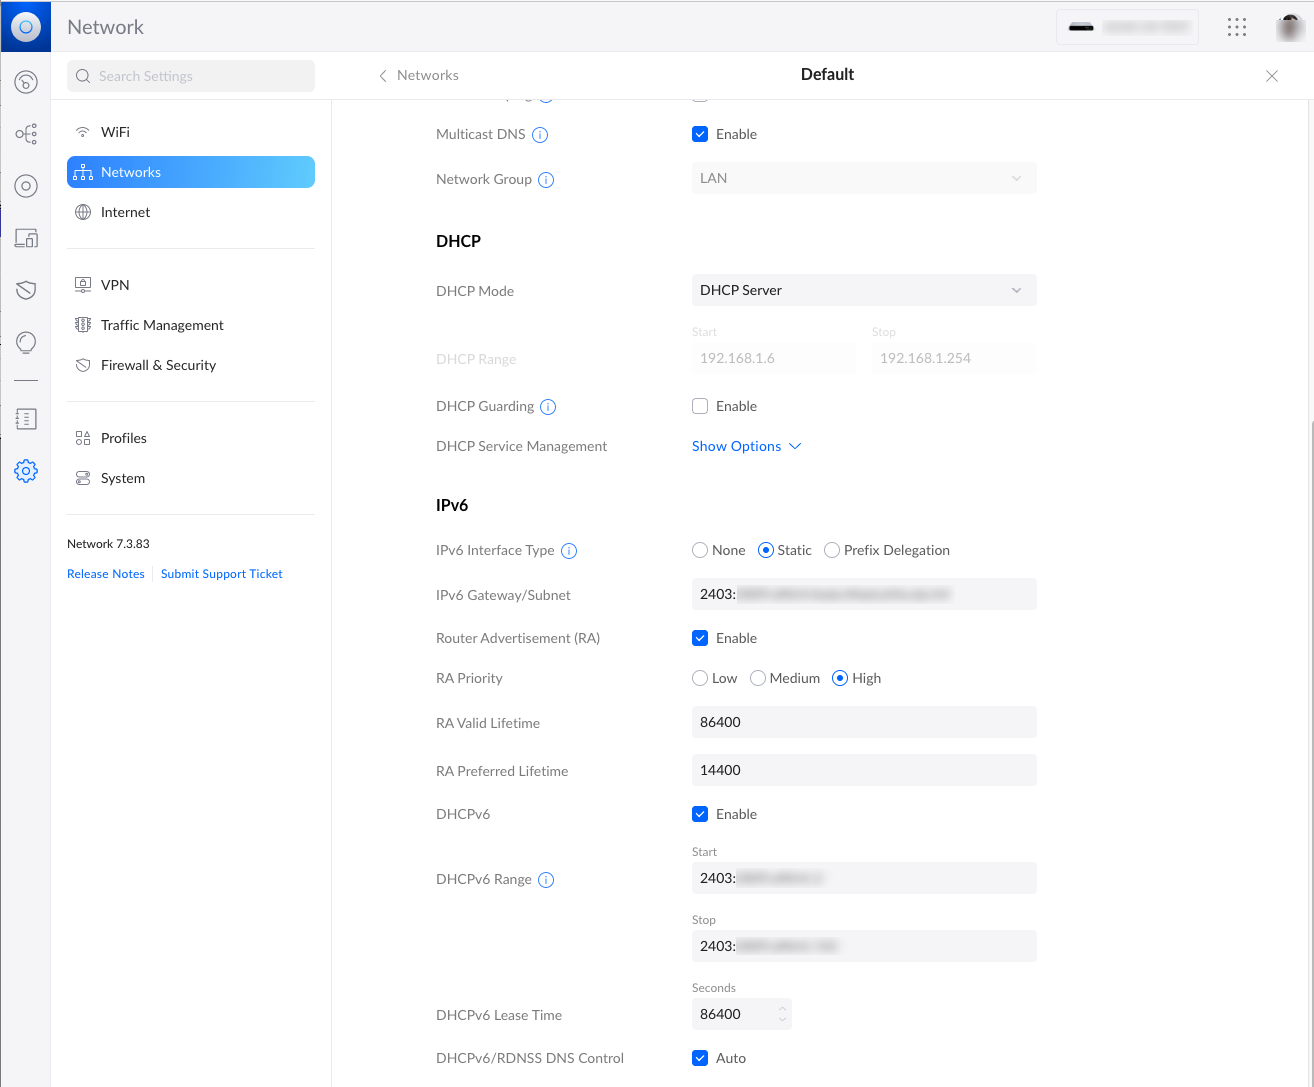
Task: Open the Insights lightbulb icon
Action: pyautogui.click(x=26, y=343)
